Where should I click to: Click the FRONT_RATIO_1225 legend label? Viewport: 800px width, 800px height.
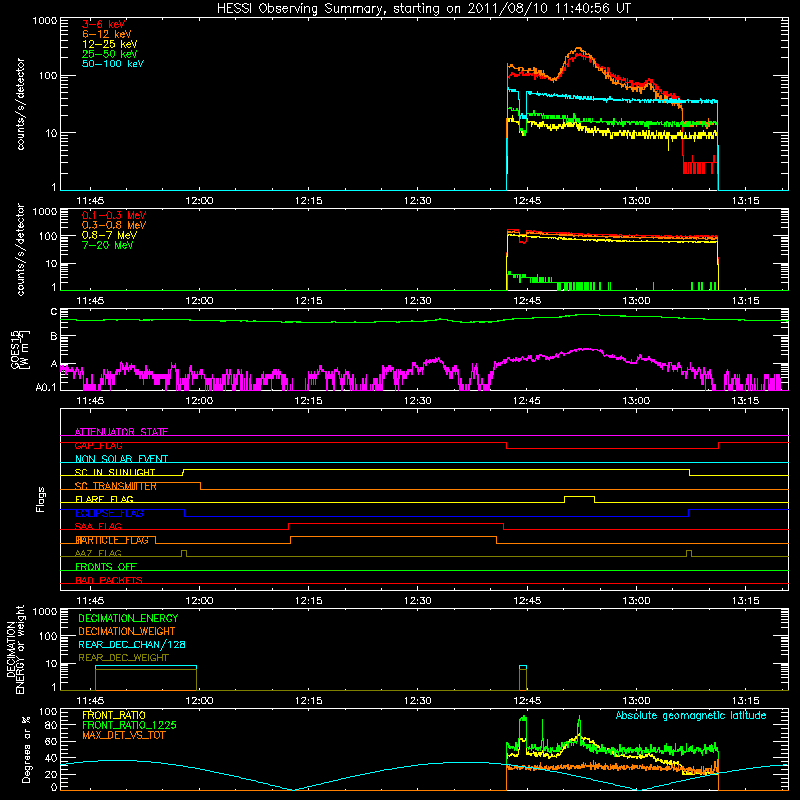point(129,725)
